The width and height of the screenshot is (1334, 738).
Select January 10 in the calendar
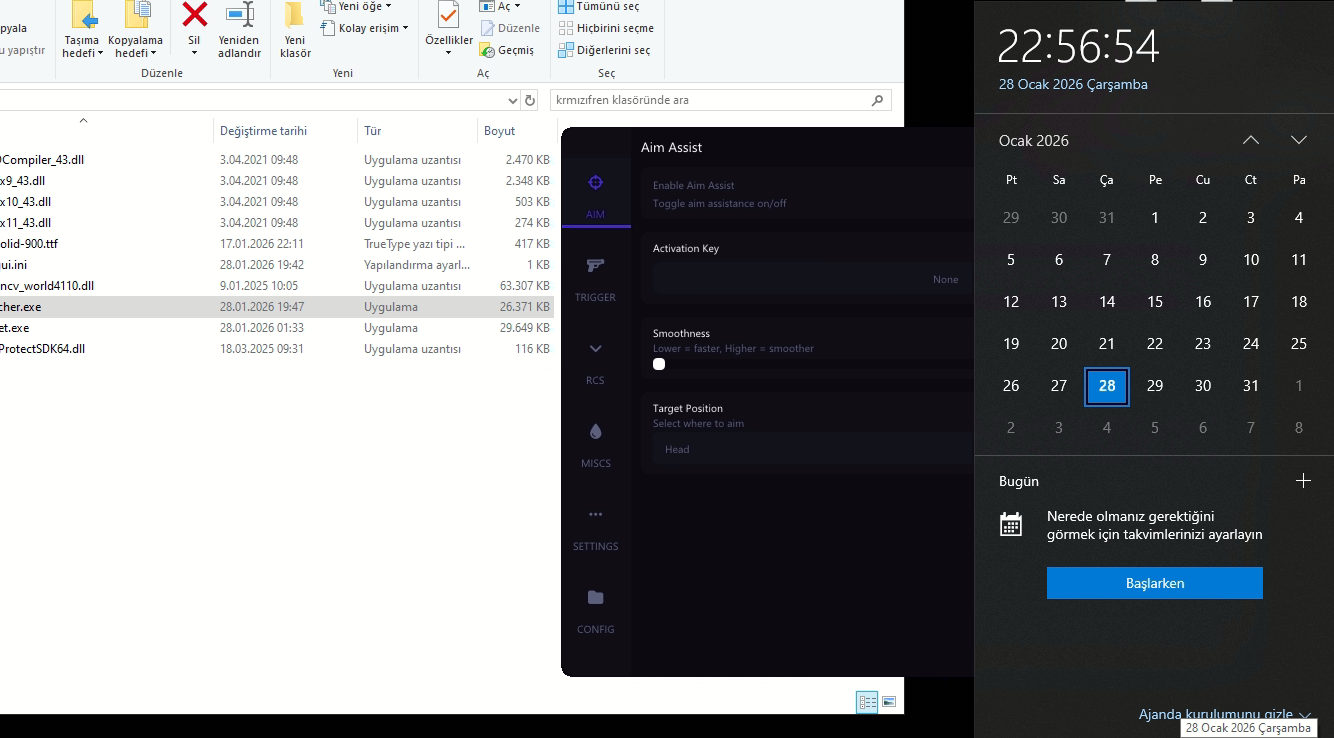coord(1251,260)
